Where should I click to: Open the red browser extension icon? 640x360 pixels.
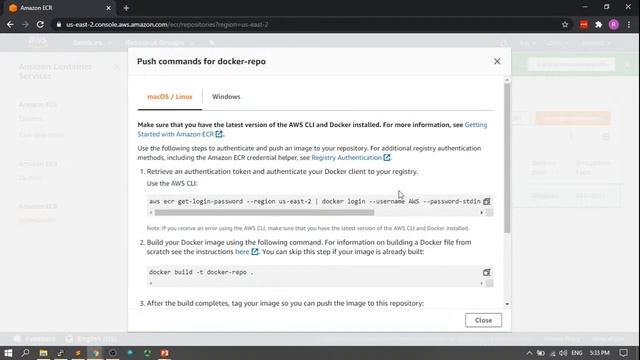coord(584,24)
